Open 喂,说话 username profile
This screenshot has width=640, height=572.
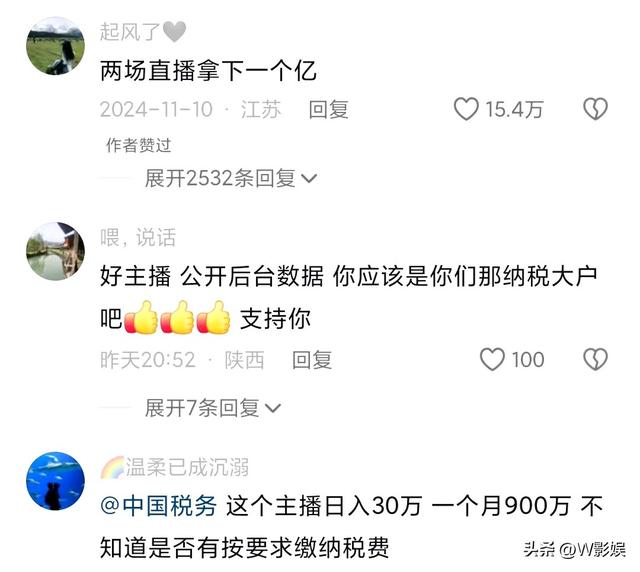point(138,237)
